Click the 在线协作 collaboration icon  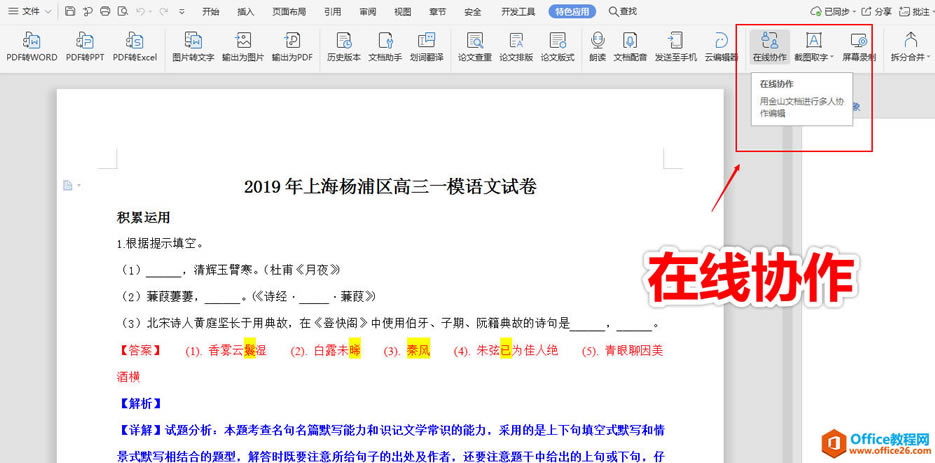(769, 46)
